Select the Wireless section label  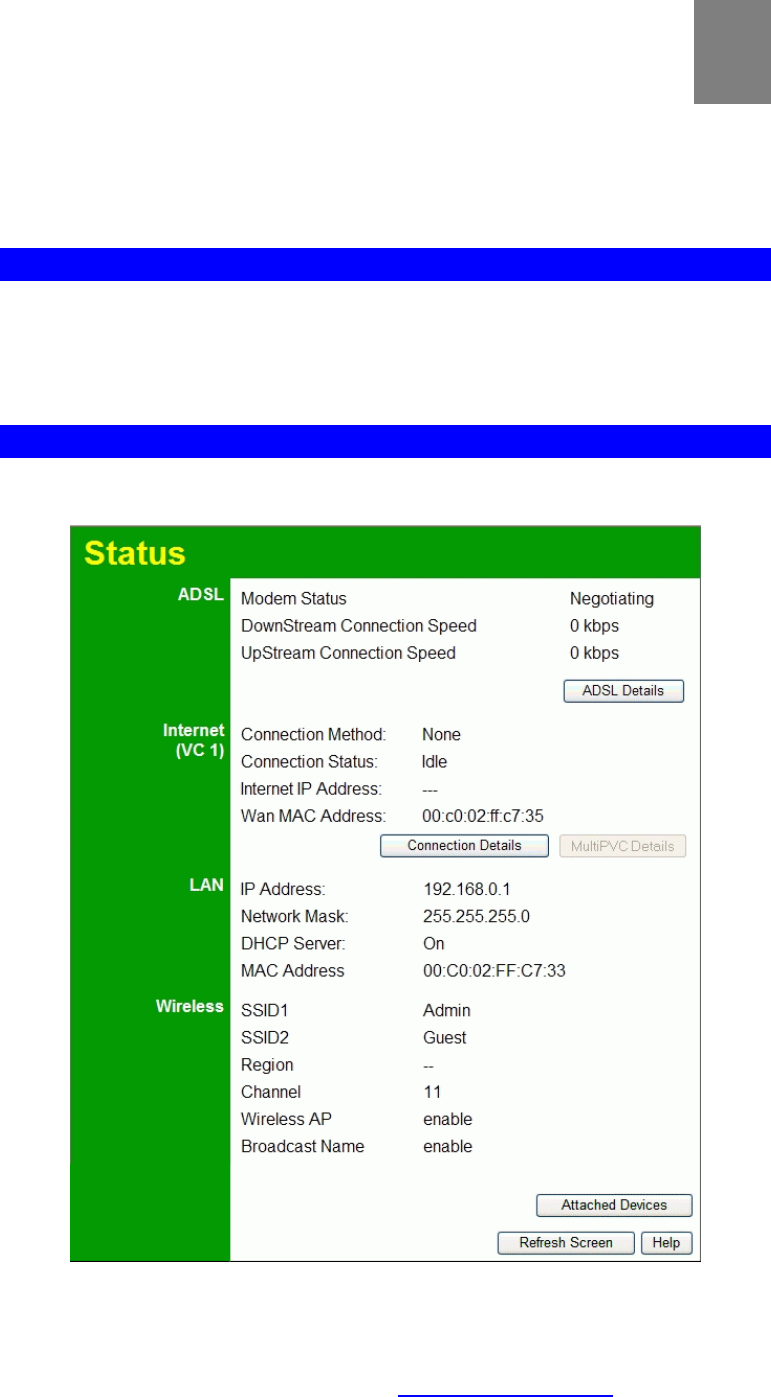coord(190,1006)
